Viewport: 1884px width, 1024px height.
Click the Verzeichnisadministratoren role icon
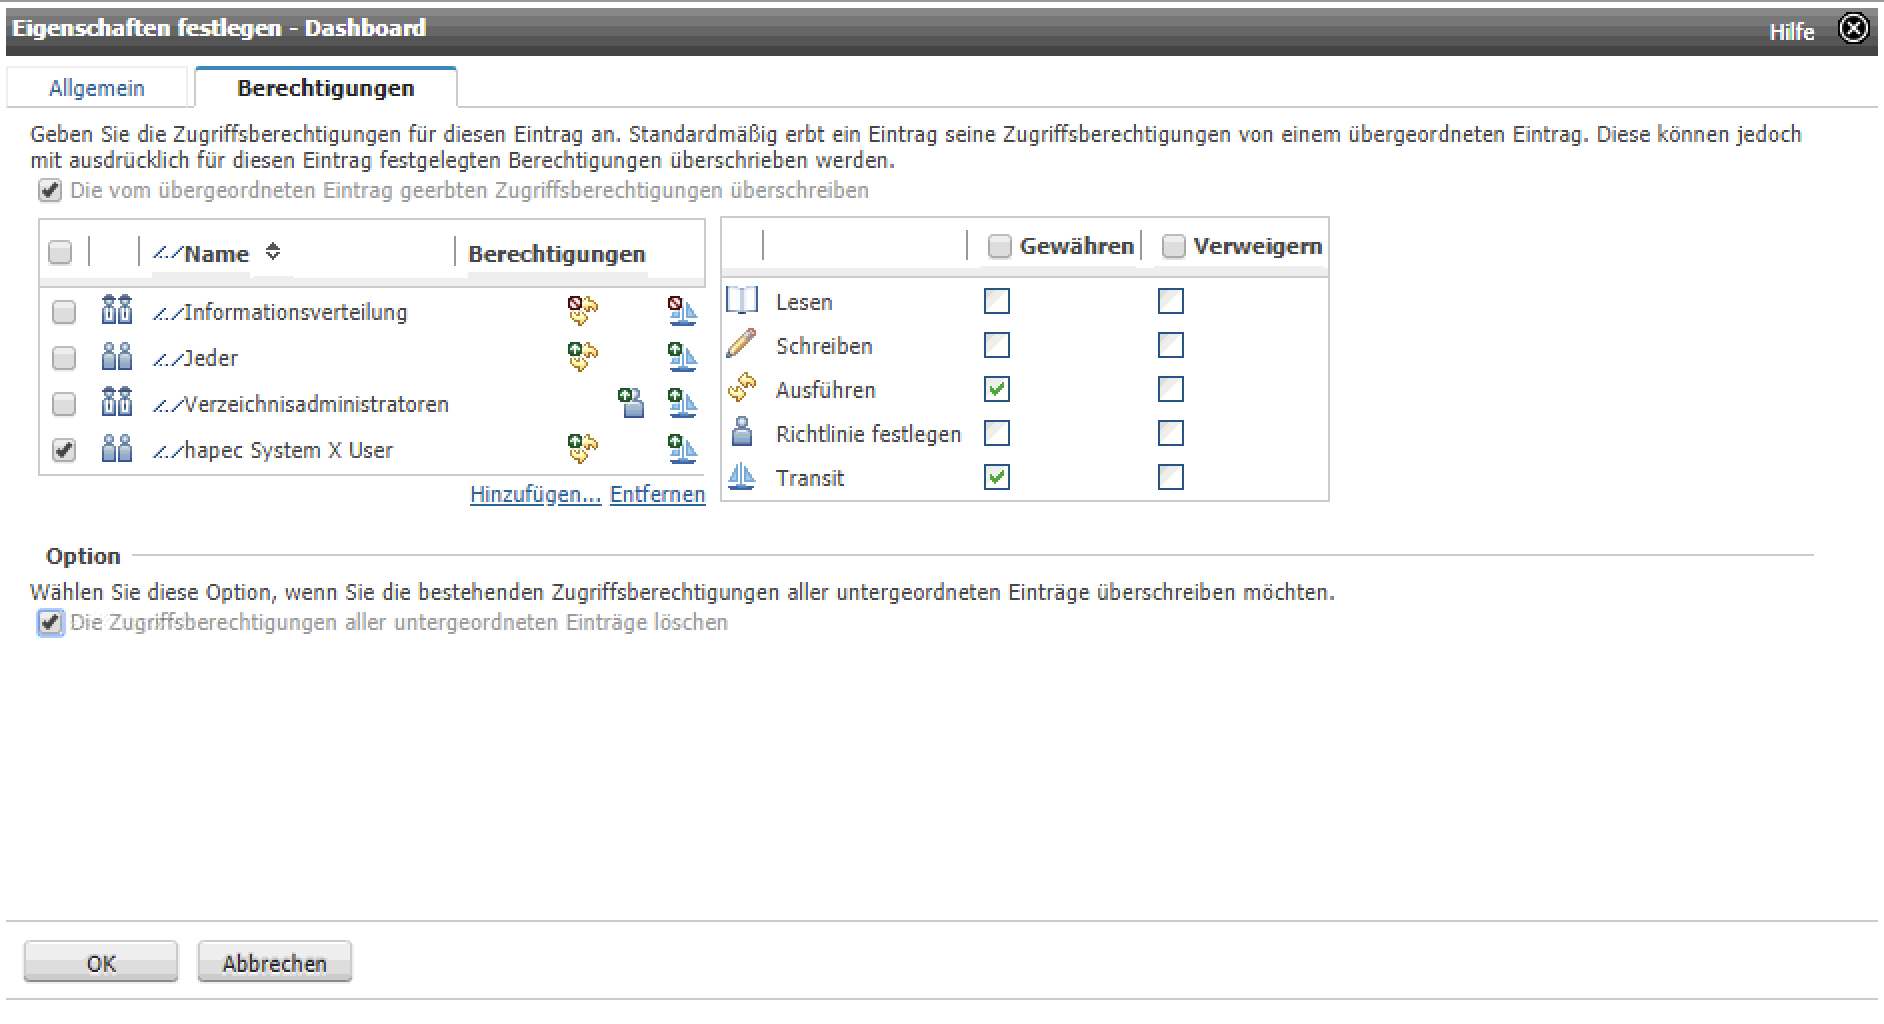click(x=117, y=403)
